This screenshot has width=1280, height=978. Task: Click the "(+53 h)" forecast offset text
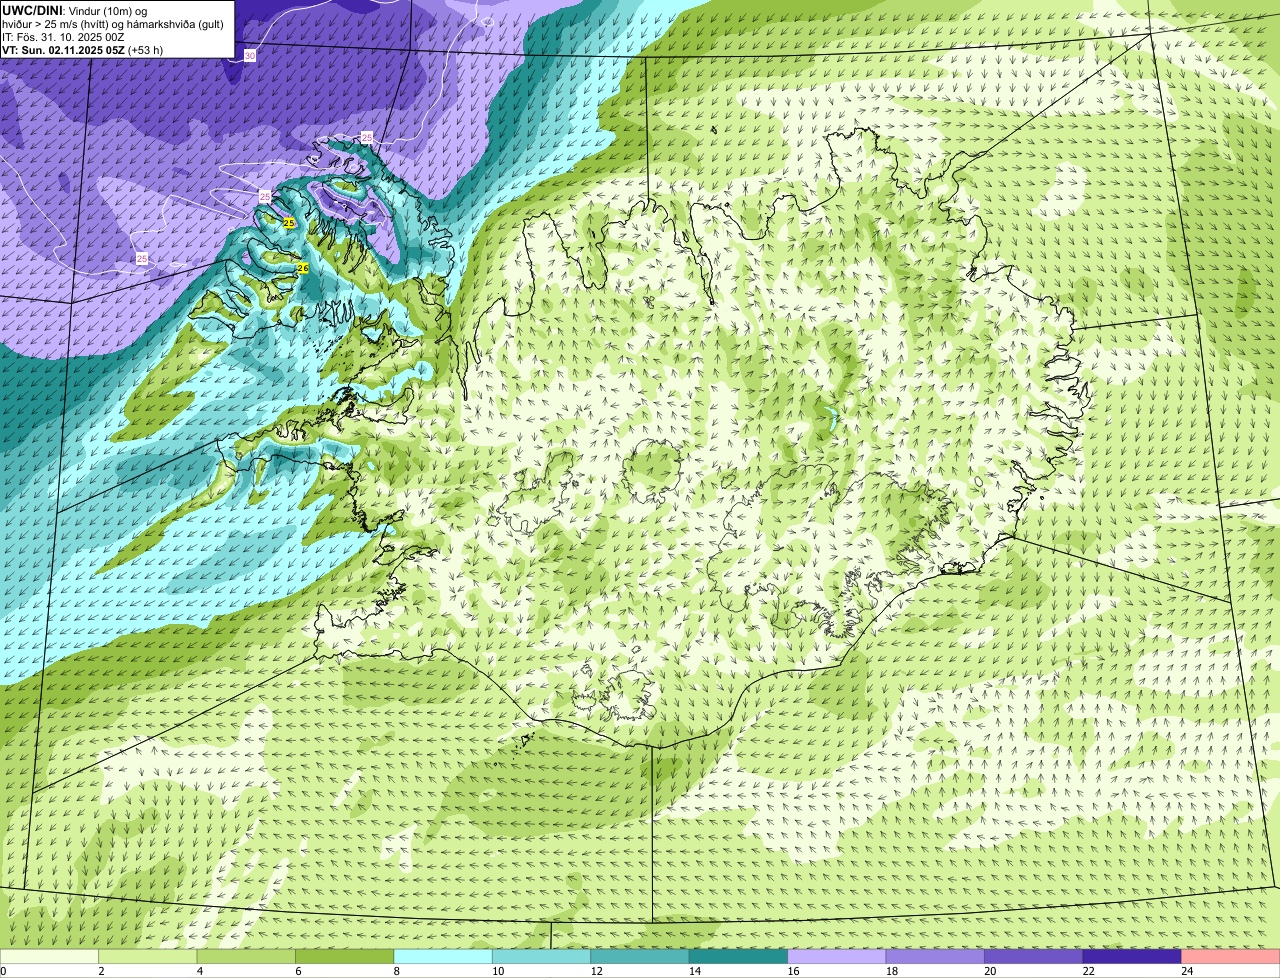(x=145, y=50)
